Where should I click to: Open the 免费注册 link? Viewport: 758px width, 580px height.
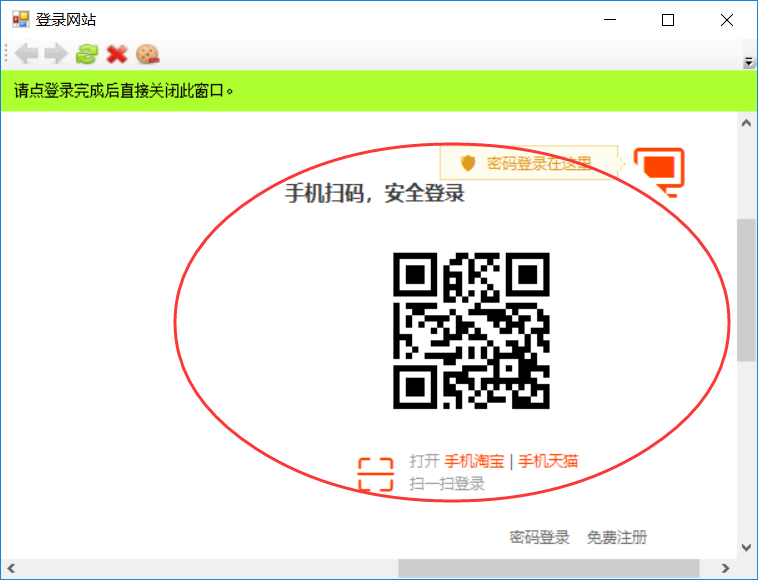point(617,537)
